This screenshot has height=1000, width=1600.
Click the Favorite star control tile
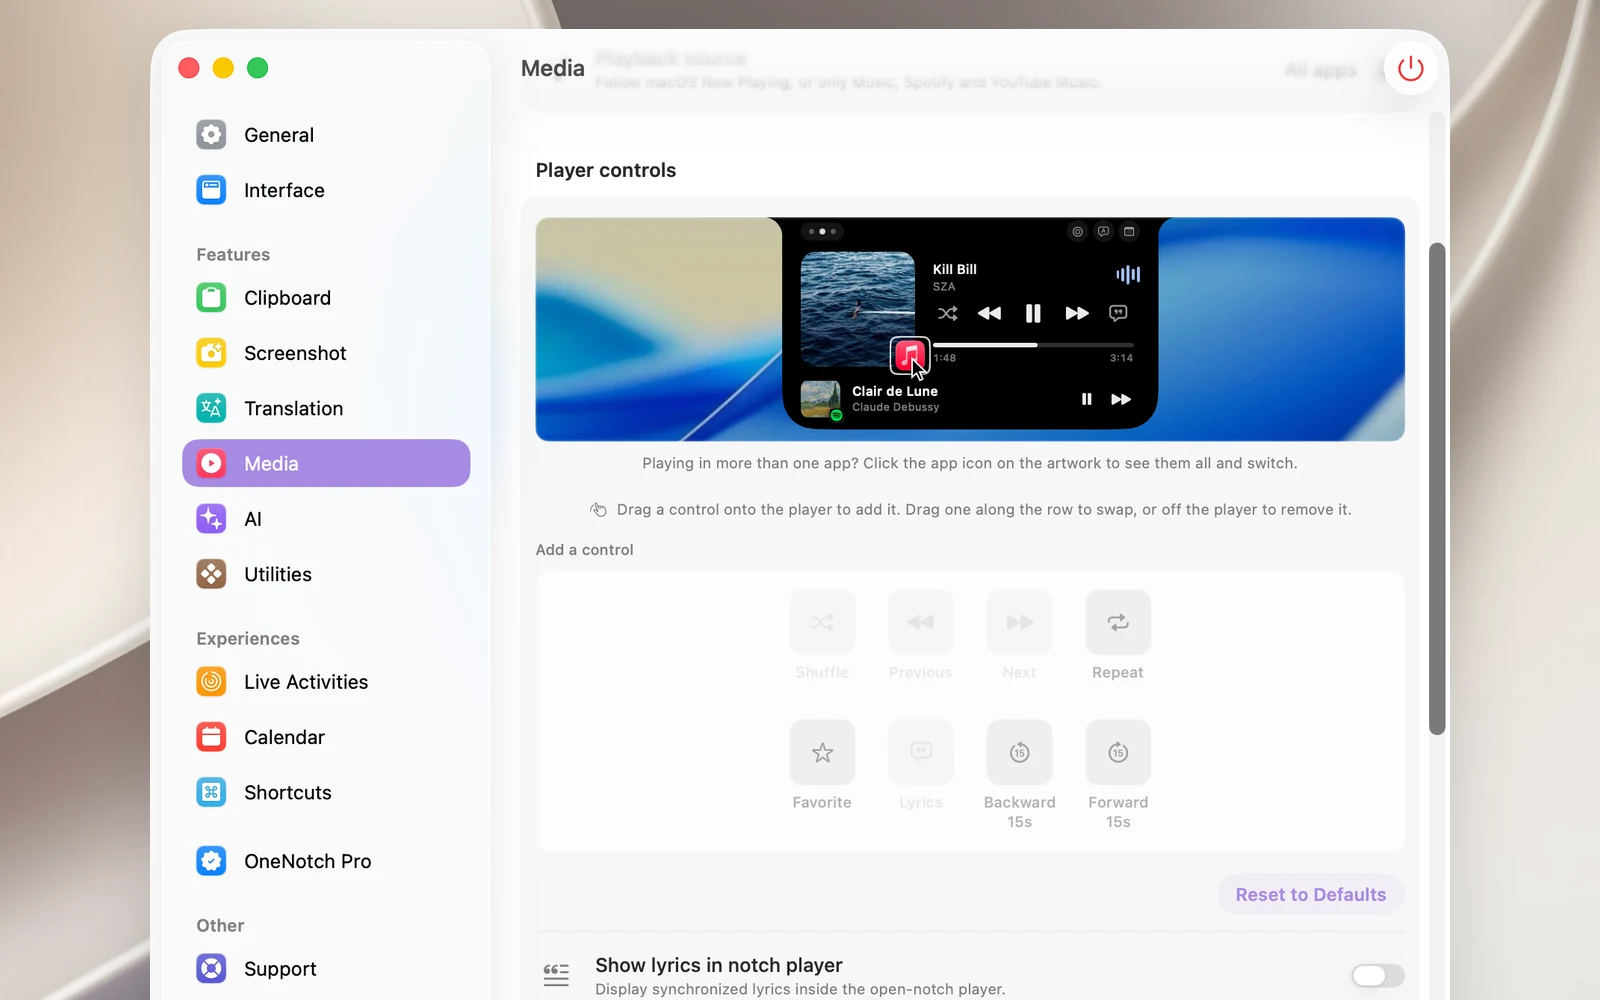(x=822, y=752)
